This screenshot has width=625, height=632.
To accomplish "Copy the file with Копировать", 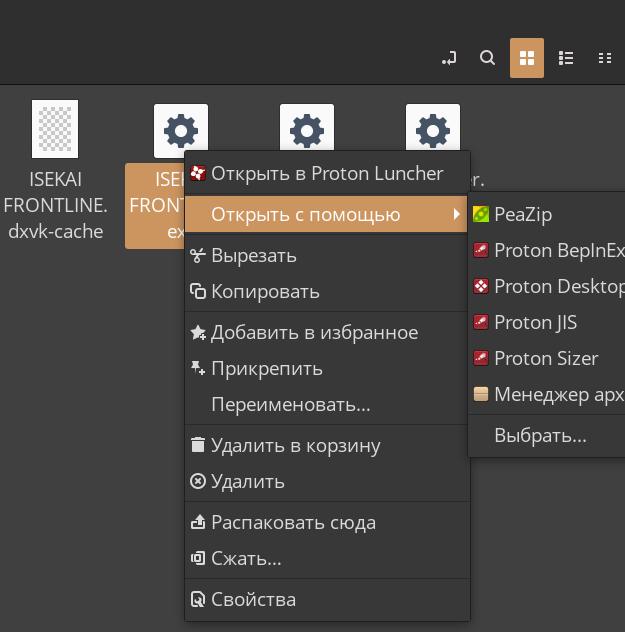I will 265,292.
